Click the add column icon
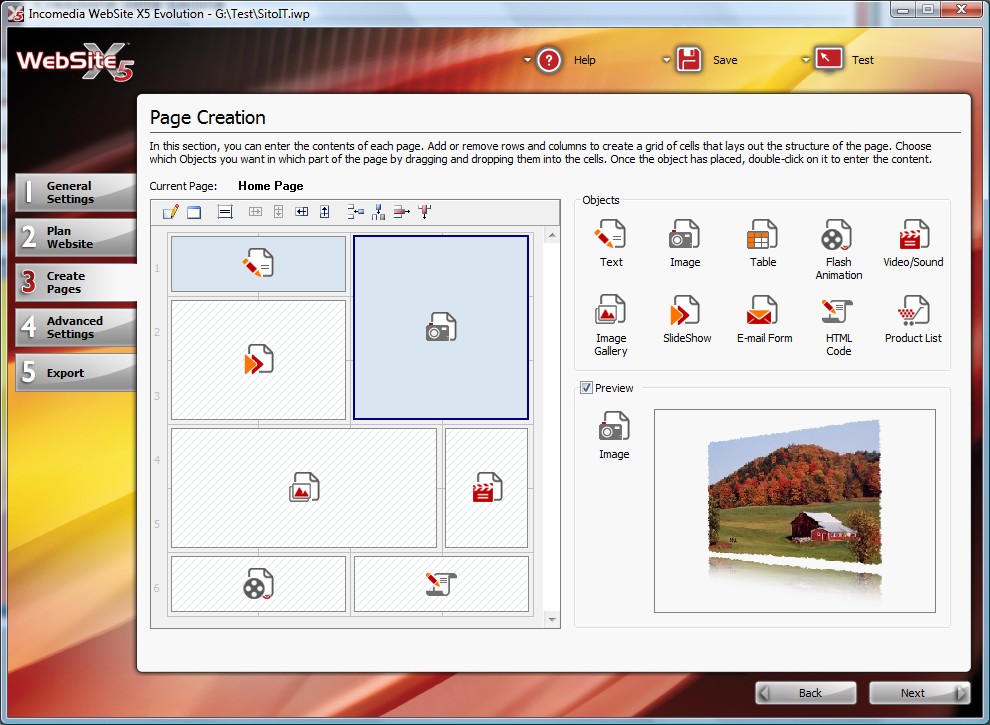This screenshot has height=725, width=990. [x=378, y=212]
